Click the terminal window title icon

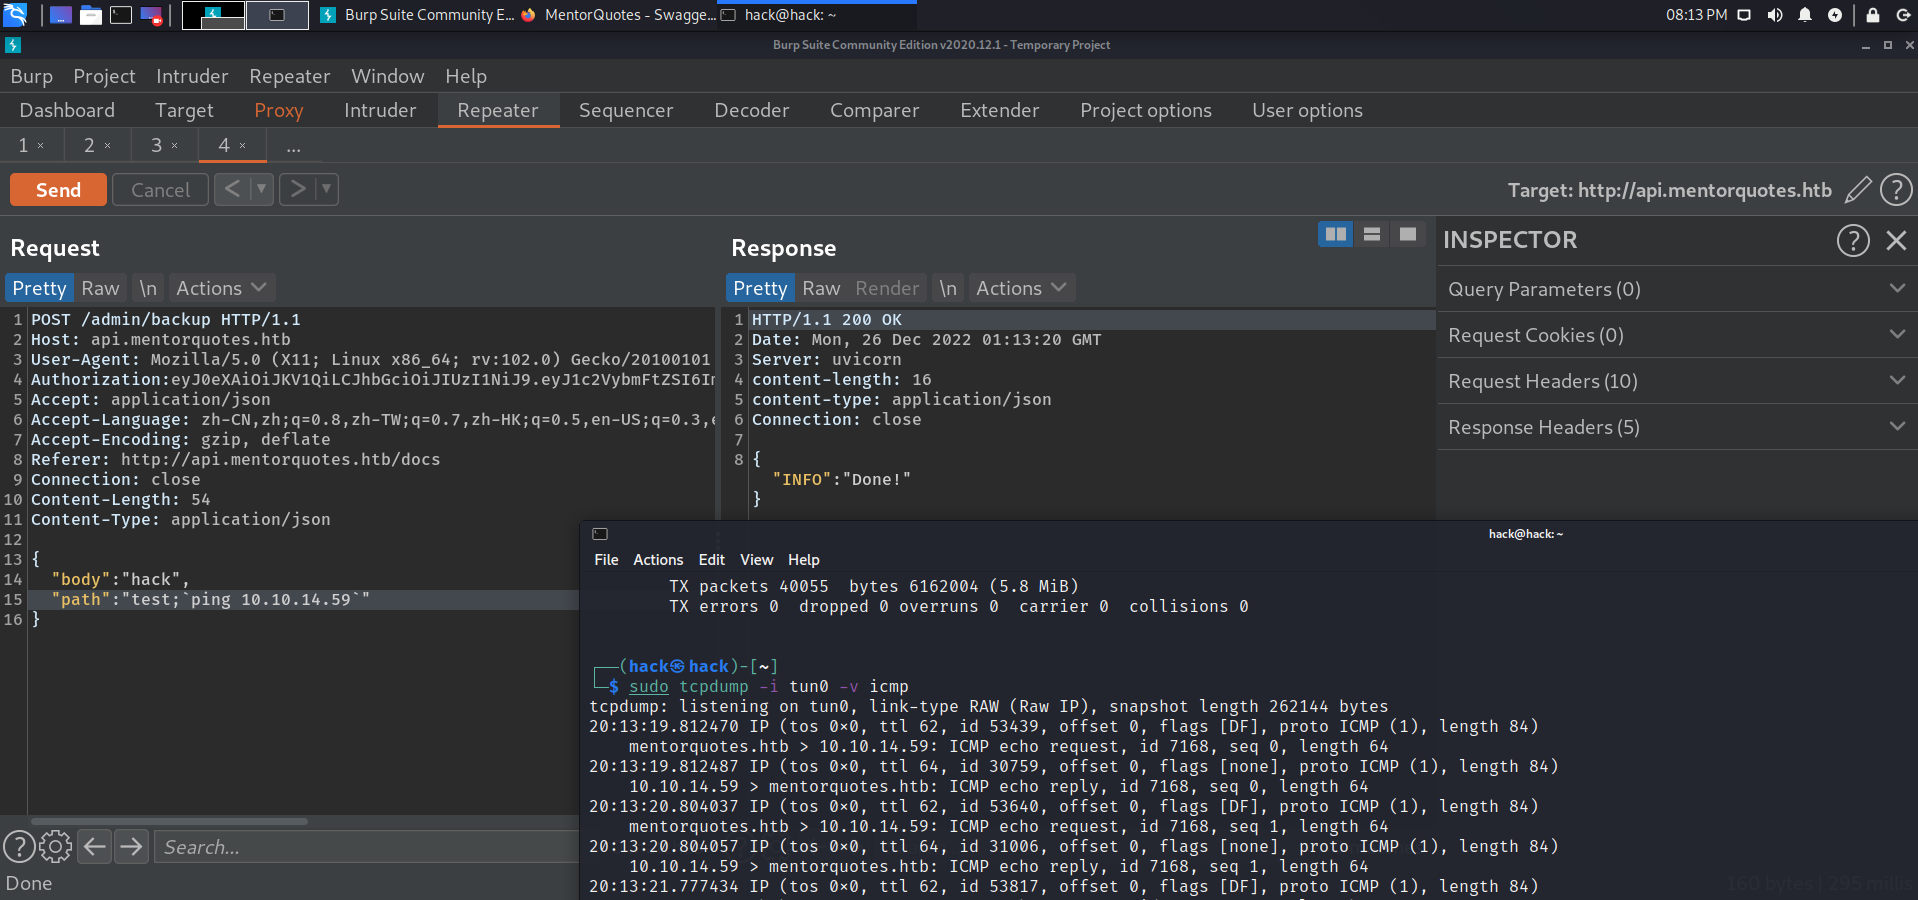tap(600, 534)
